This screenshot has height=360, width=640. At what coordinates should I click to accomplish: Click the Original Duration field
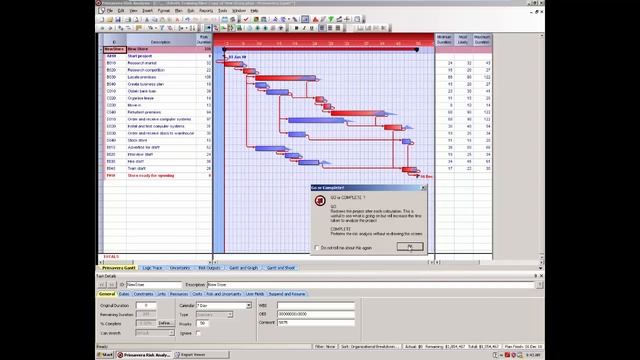pyautogui.click(x=146, y=305)
